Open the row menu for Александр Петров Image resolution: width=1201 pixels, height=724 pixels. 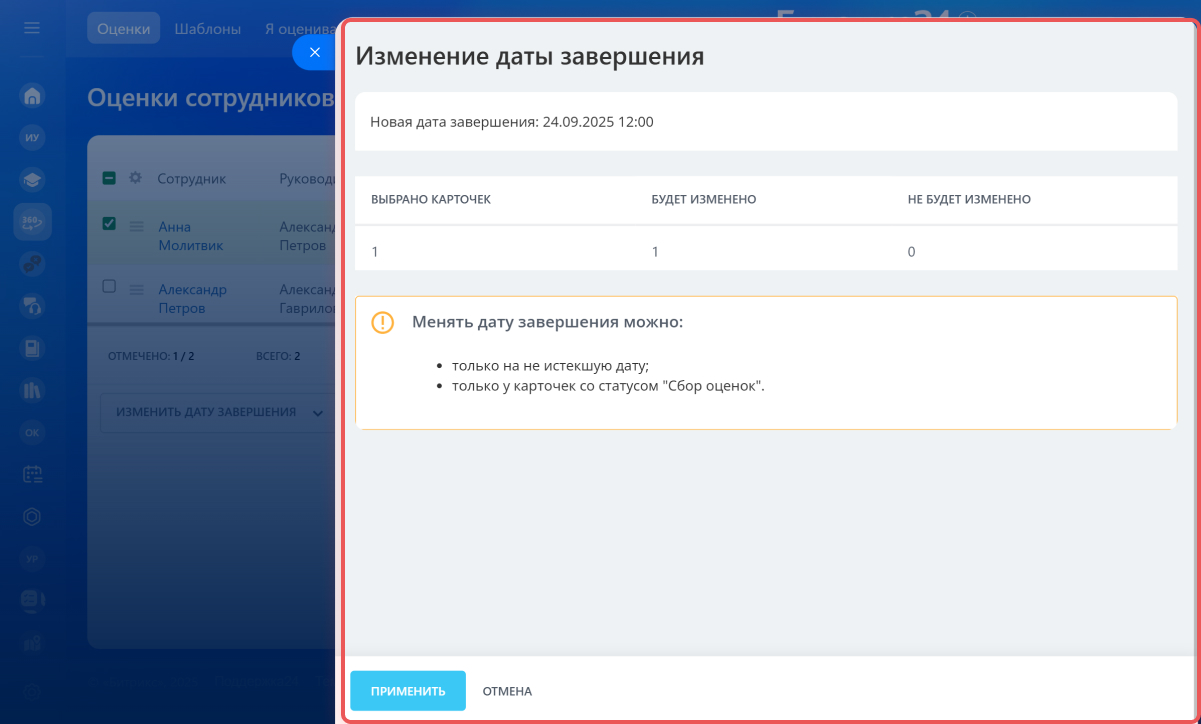point(137,288)
